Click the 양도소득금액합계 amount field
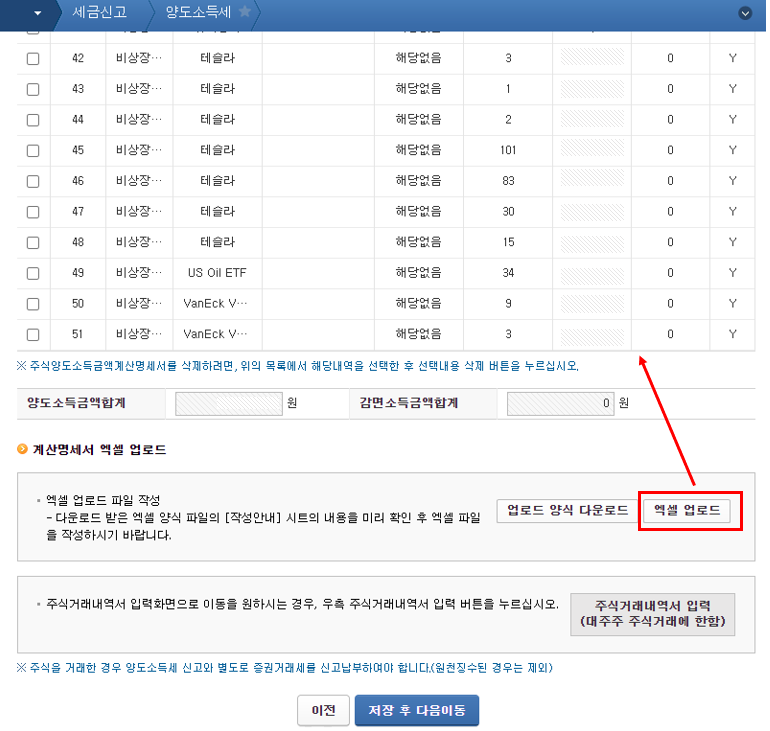Screen dimensions: 770x731 pyautogui.click(x=229, y=404)
